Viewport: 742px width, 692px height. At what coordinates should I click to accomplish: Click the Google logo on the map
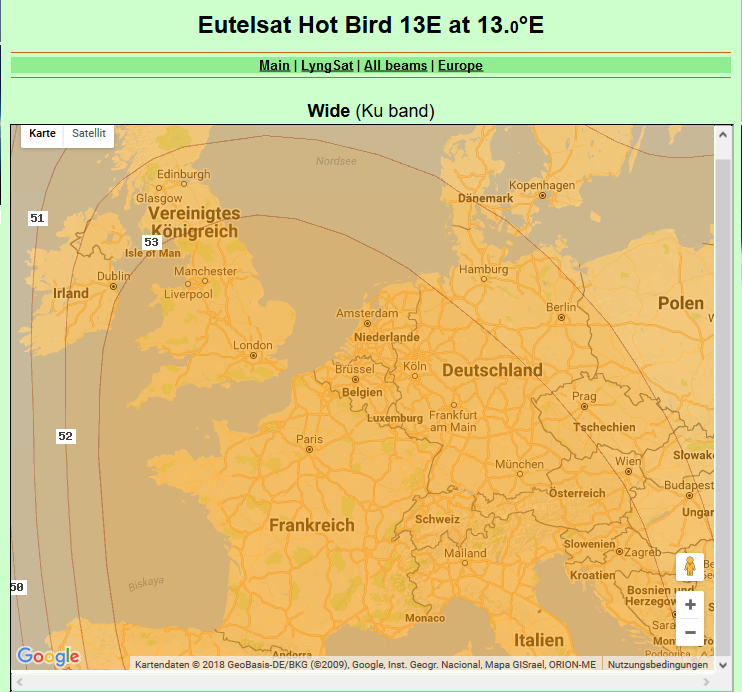pyautogui.click(x=48, y=656)
